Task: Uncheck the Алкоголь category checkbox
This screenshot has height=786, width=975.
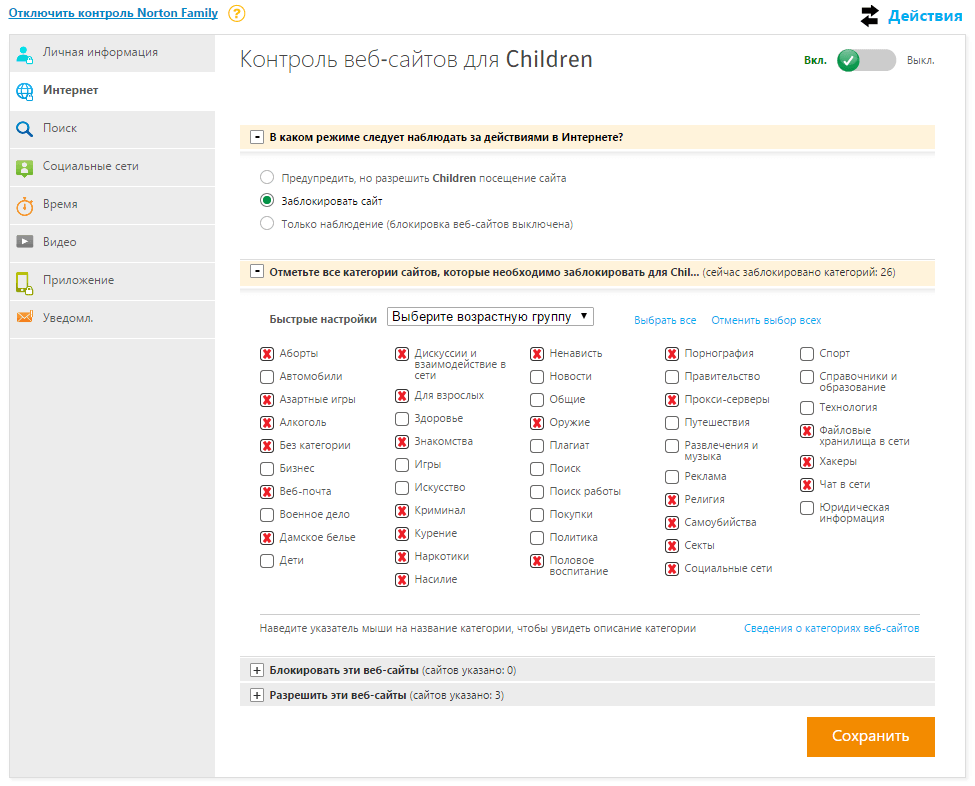Action: pos(266,422)
